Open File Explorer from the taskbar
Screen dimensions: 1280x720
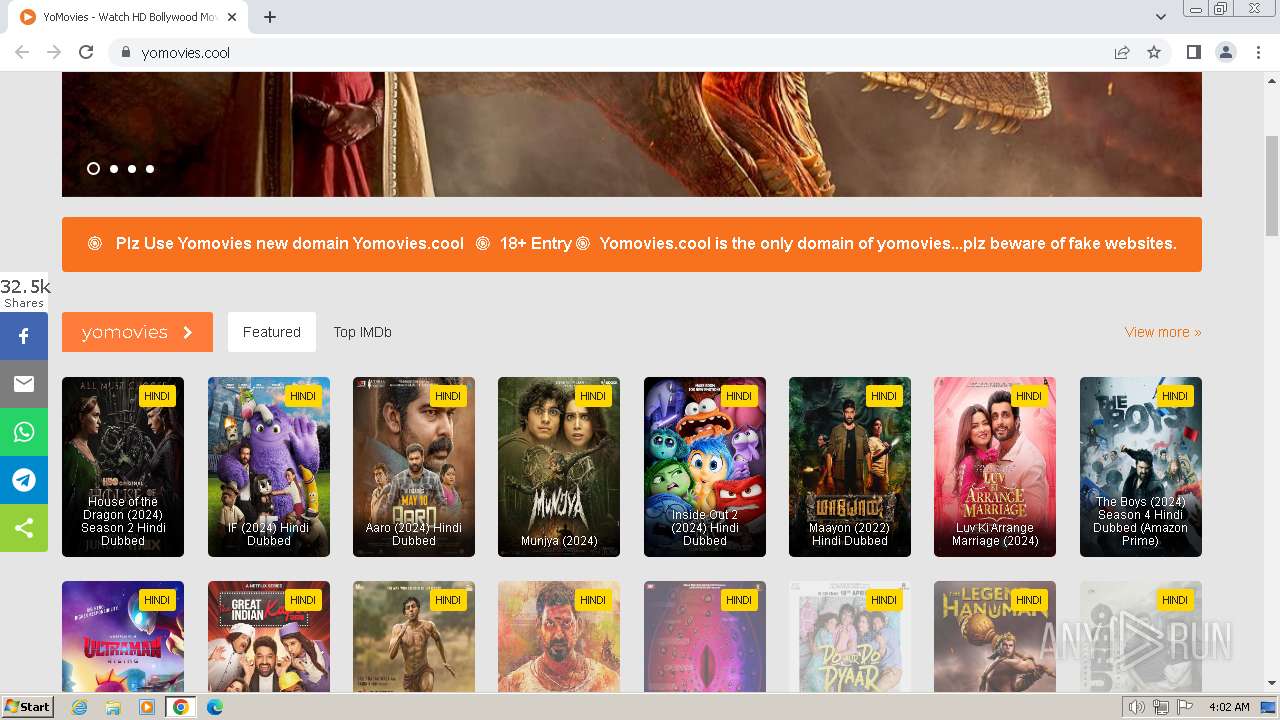(113, 707)
